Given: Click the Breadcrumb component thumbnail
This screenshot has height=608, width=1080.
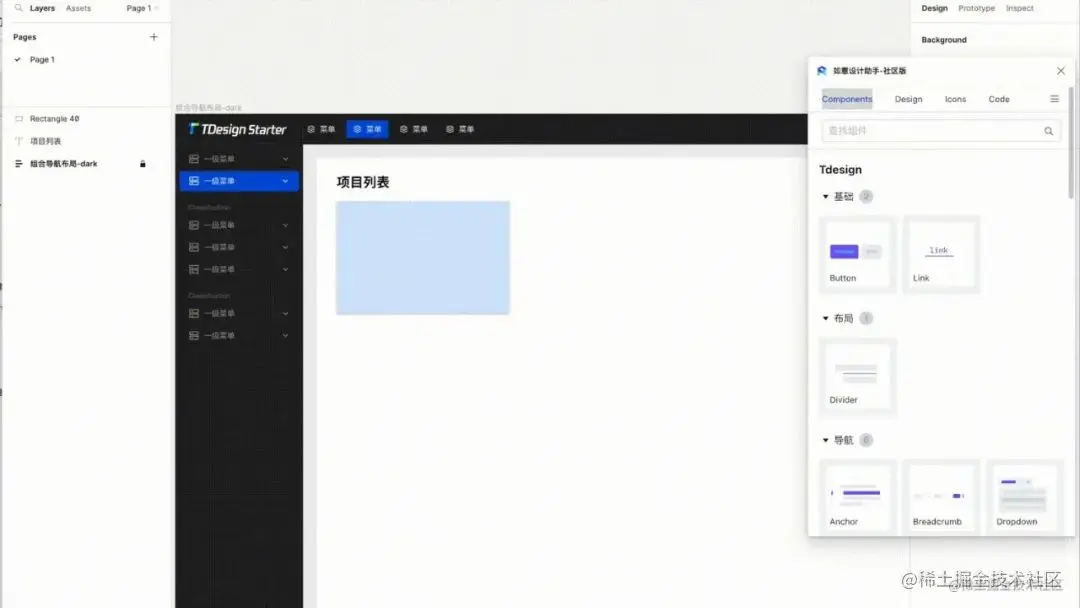Looking at the screenshot, I should [x=940, y=495].
